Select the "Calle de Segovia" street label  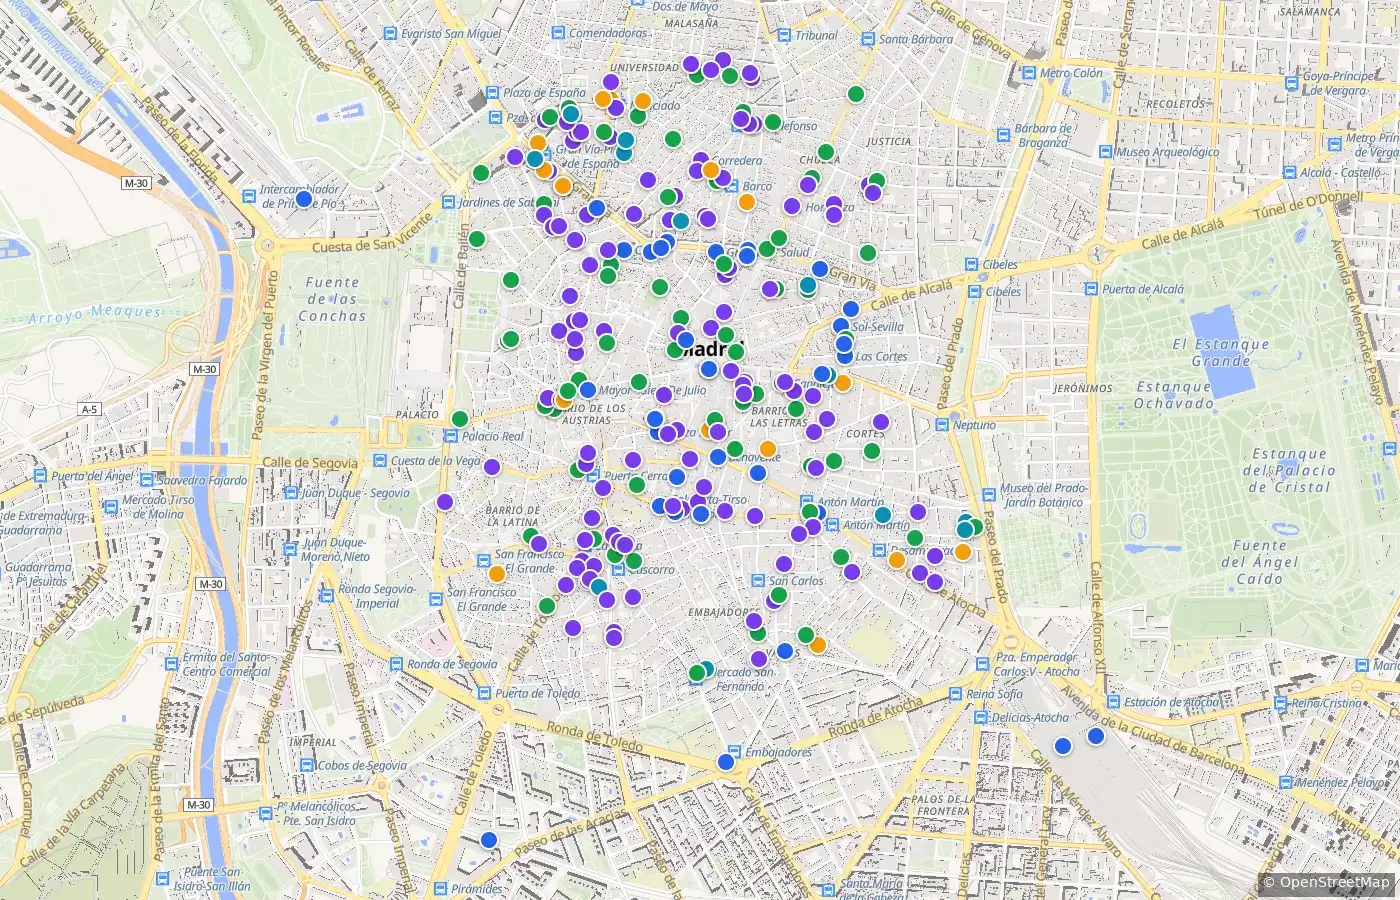(309, 463)
